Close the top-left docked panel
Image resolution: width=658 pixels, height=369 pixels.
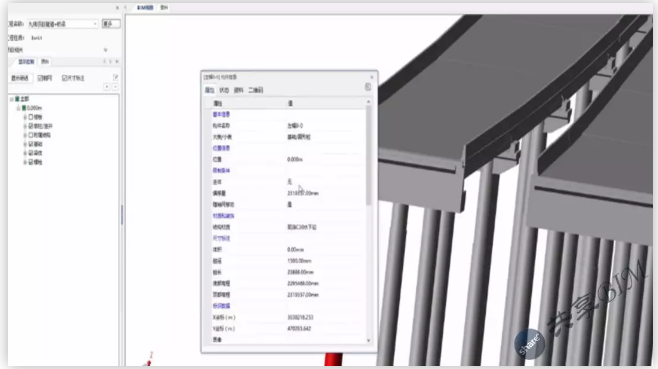pos(117,8)
